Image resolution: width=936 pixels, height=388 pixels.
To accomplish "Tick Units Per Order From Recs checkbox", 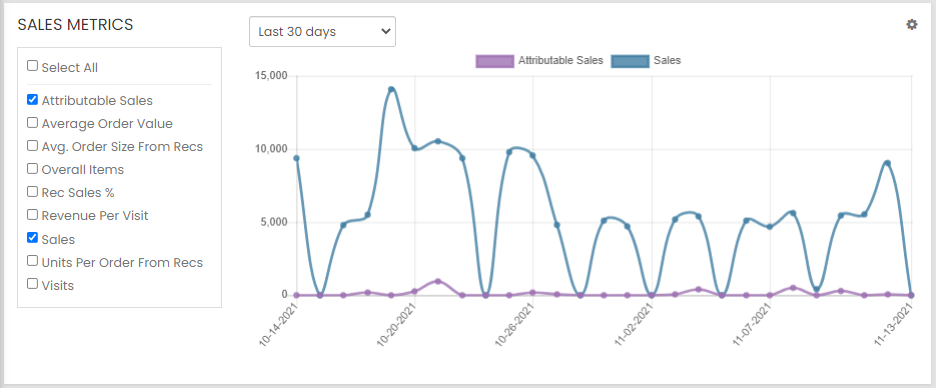I will click(32, 261).
